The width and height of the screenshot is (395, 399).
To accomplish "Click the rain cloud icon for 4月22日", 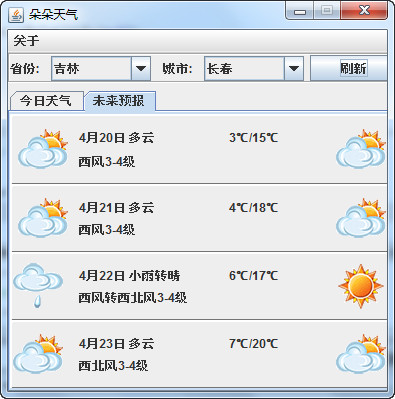I will tap(38, 286).
